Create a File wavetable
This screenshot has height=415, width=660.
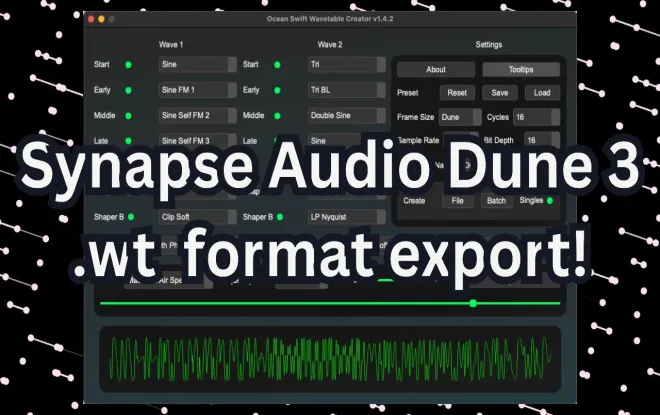pos(458,201)
